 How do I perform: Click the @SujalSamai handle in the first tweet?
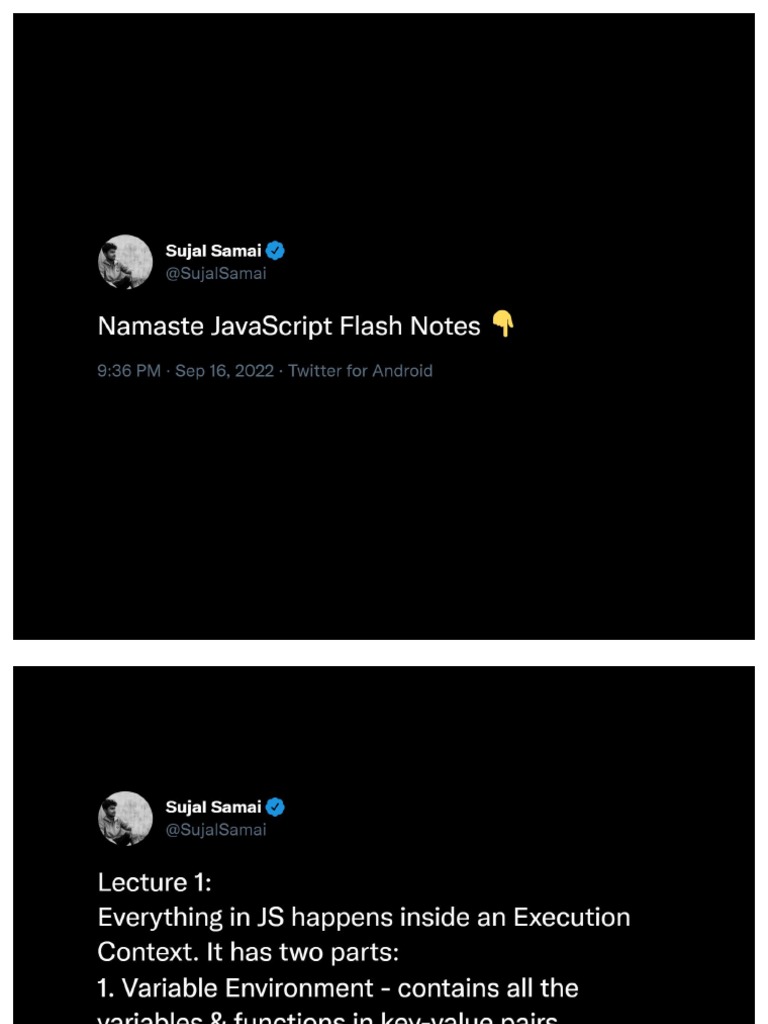[x=216, y=274]
